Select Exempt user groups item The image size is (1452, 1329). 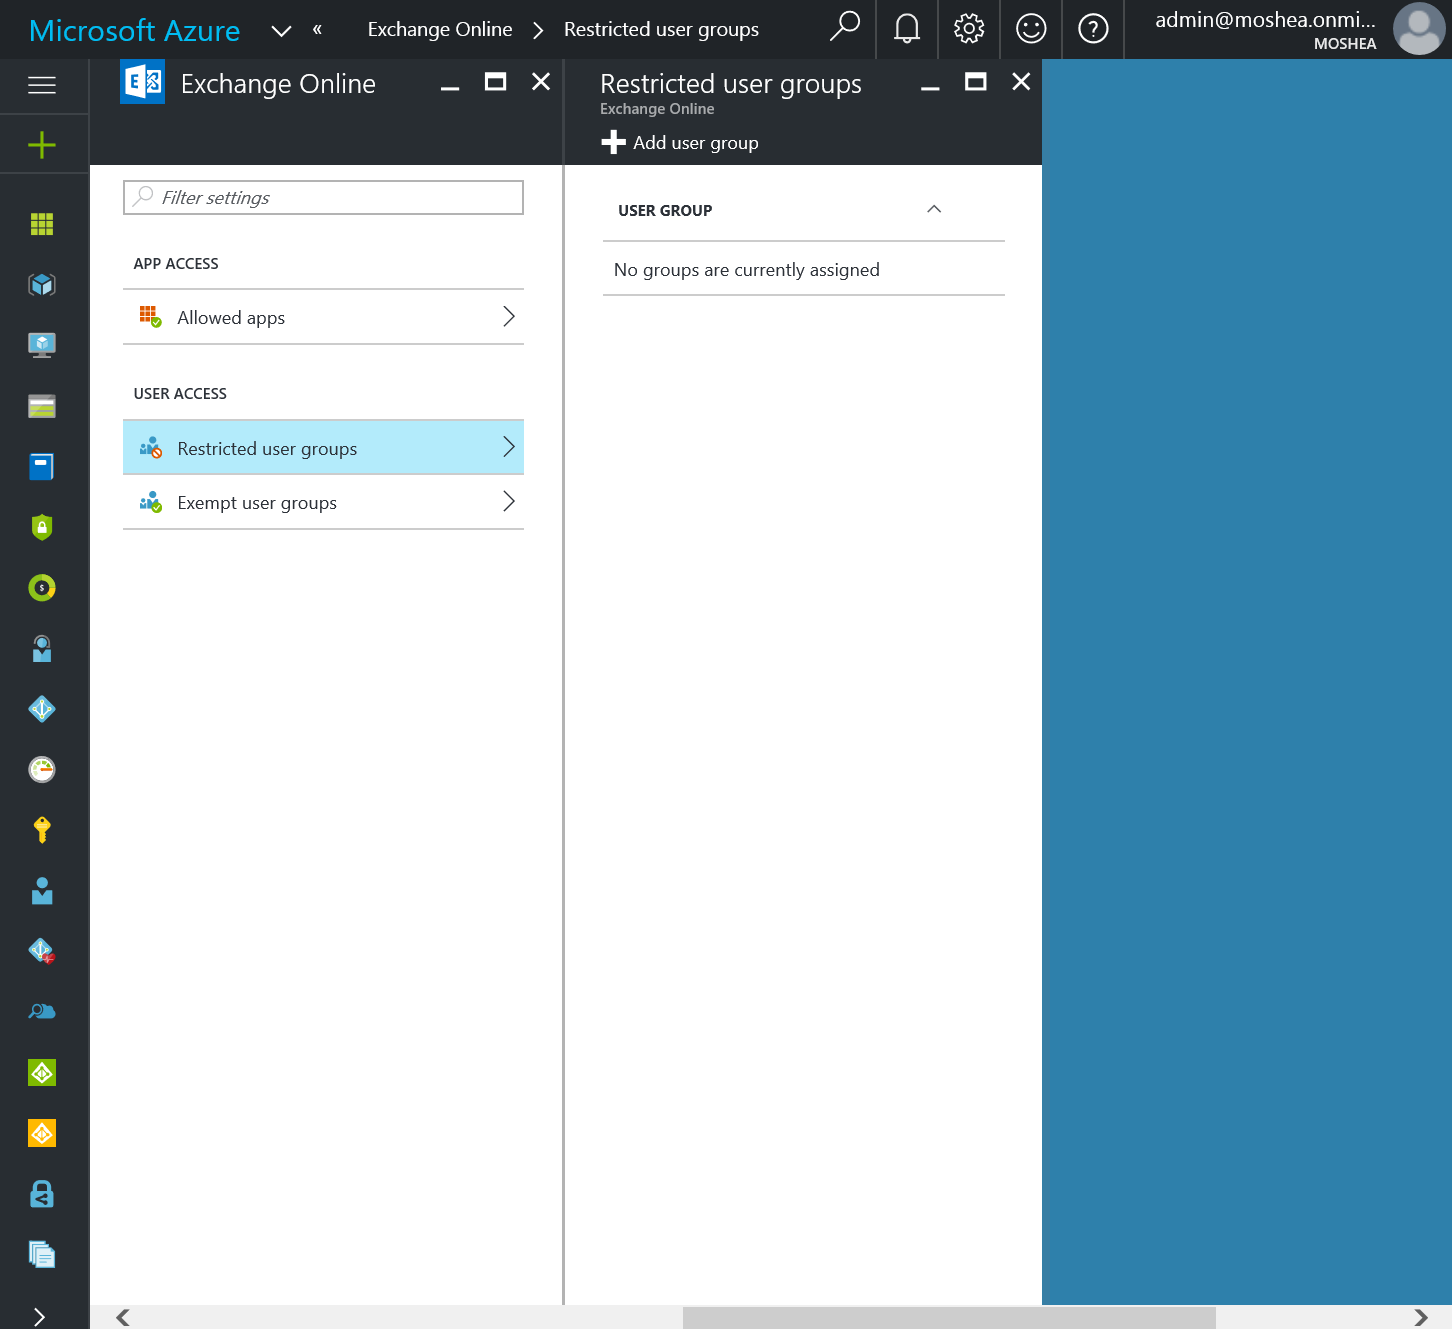(x=323, y=503)
